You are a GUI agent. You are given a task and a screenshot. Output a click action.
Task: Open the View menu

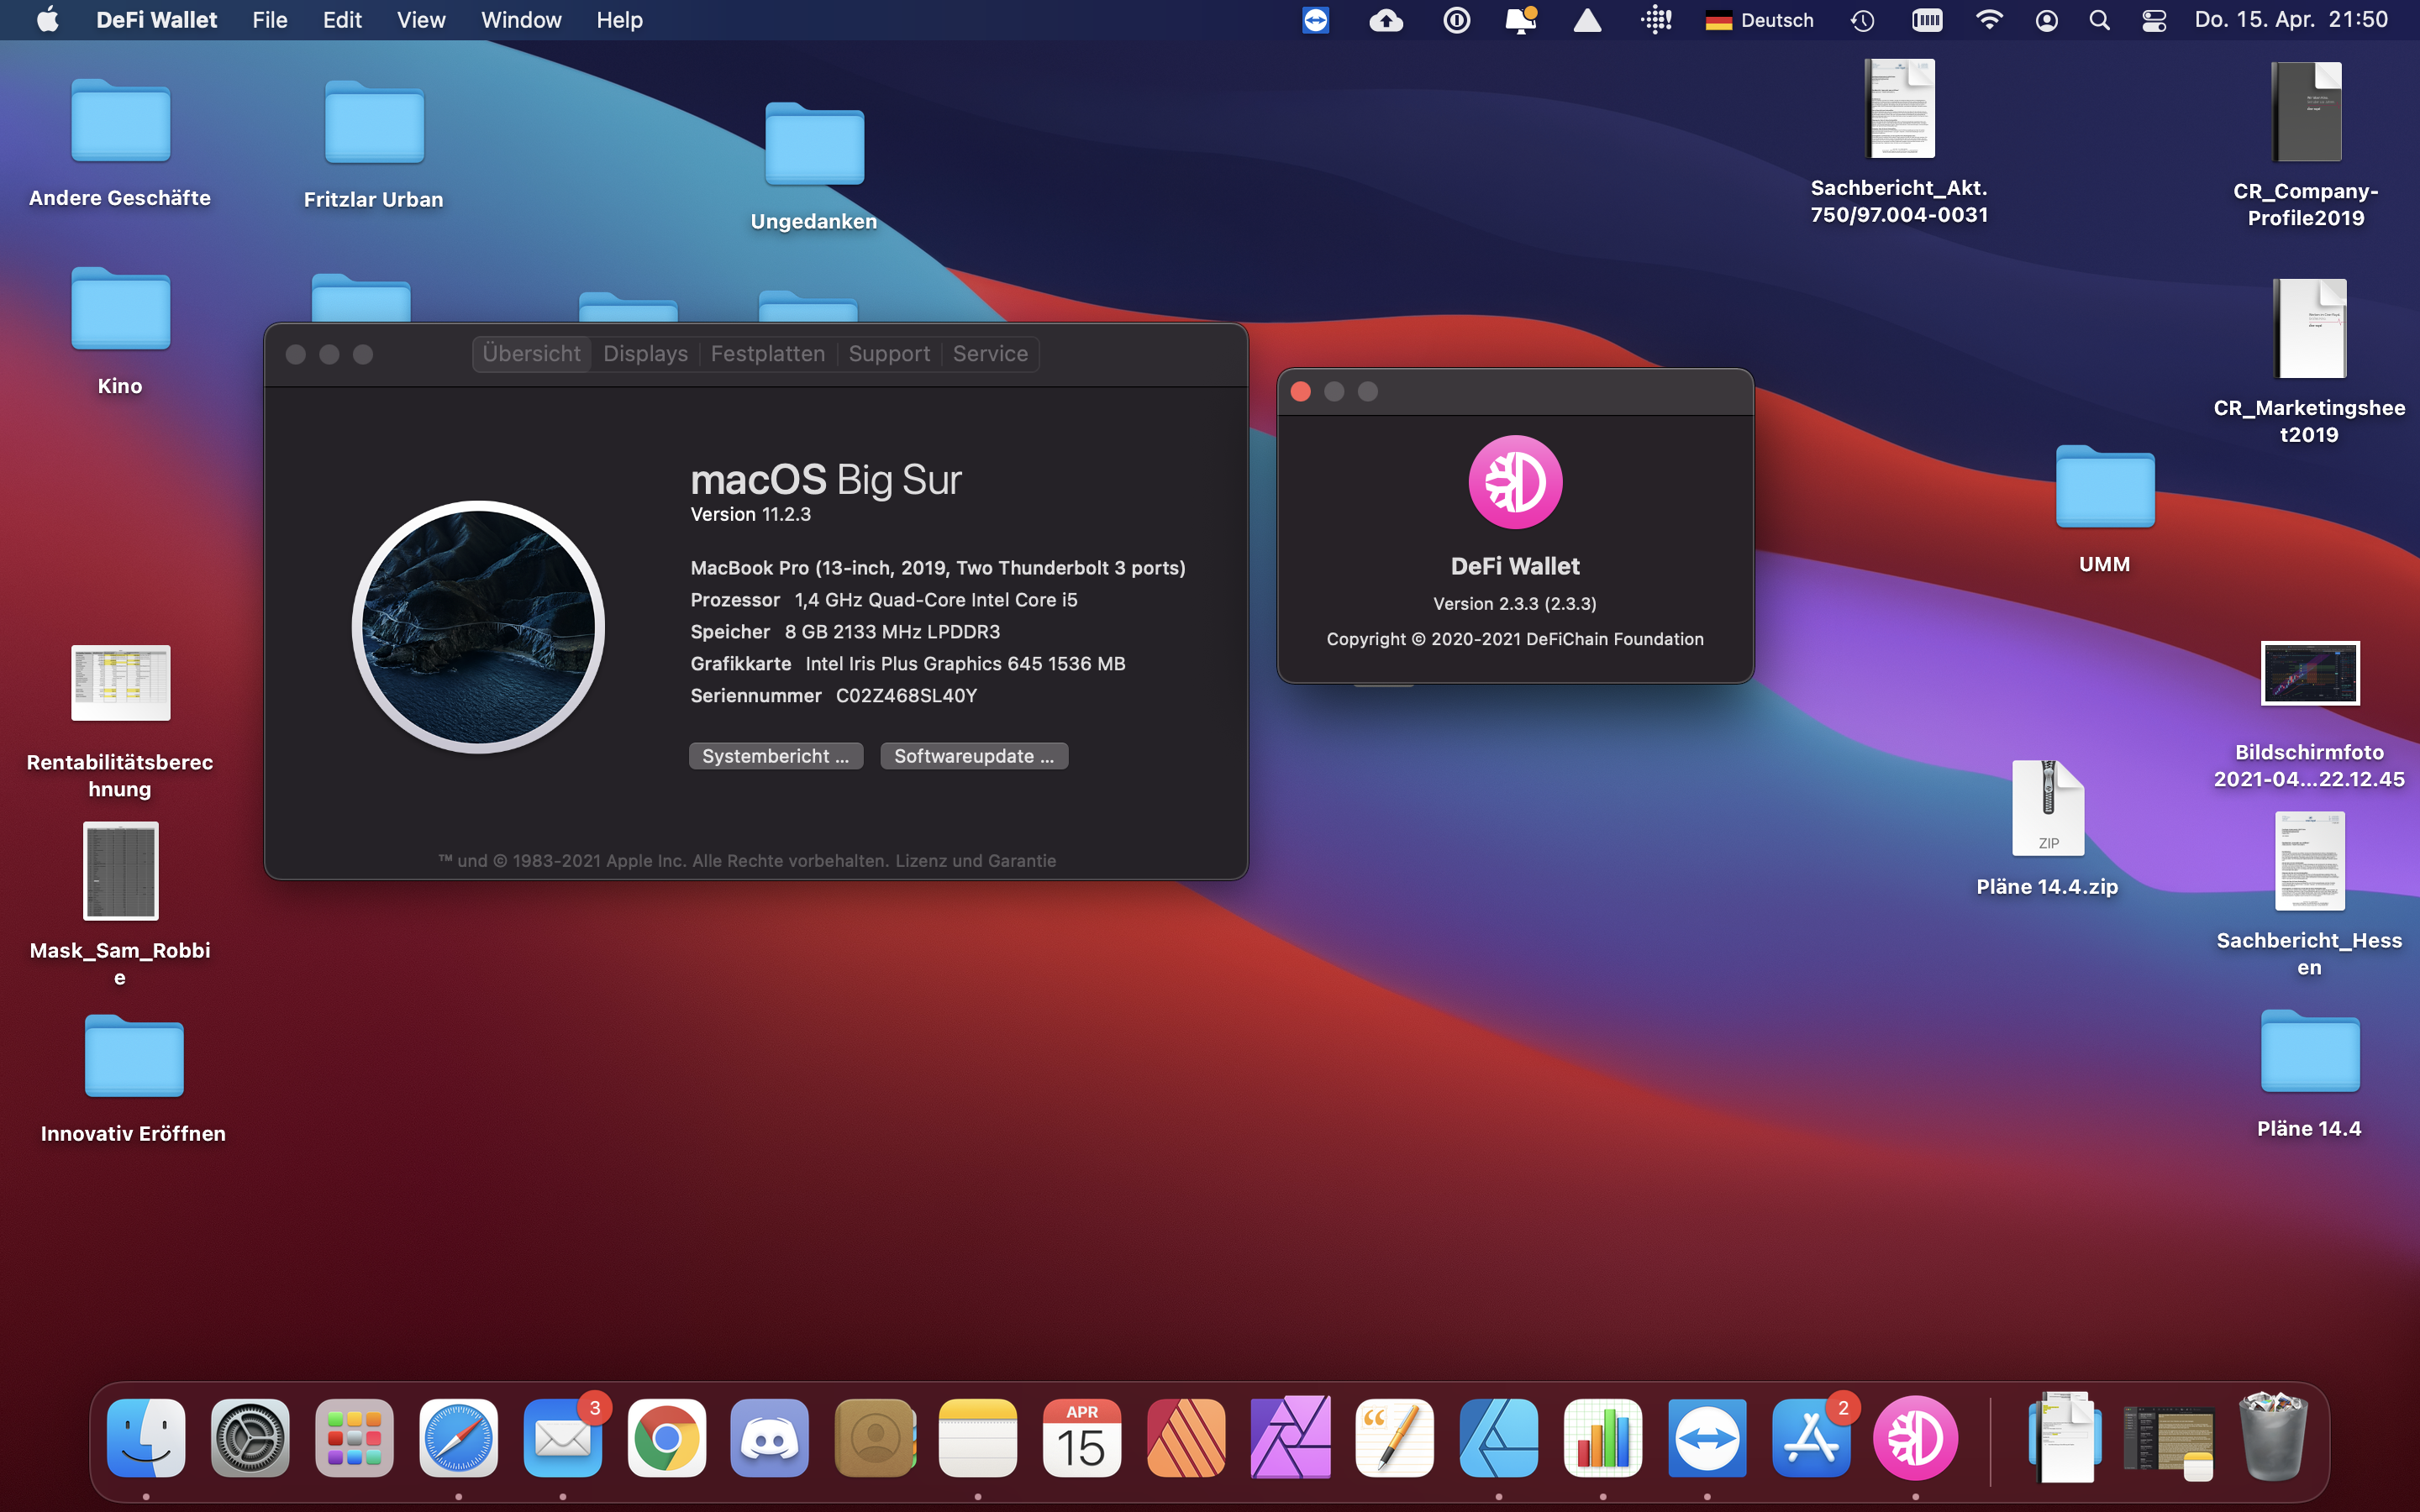click(421, 20)
